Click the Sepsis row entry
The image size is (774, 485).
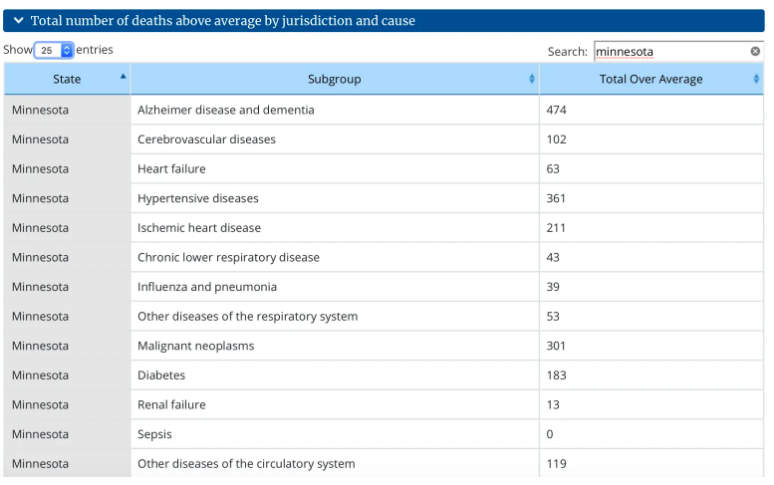click(384, 434)
